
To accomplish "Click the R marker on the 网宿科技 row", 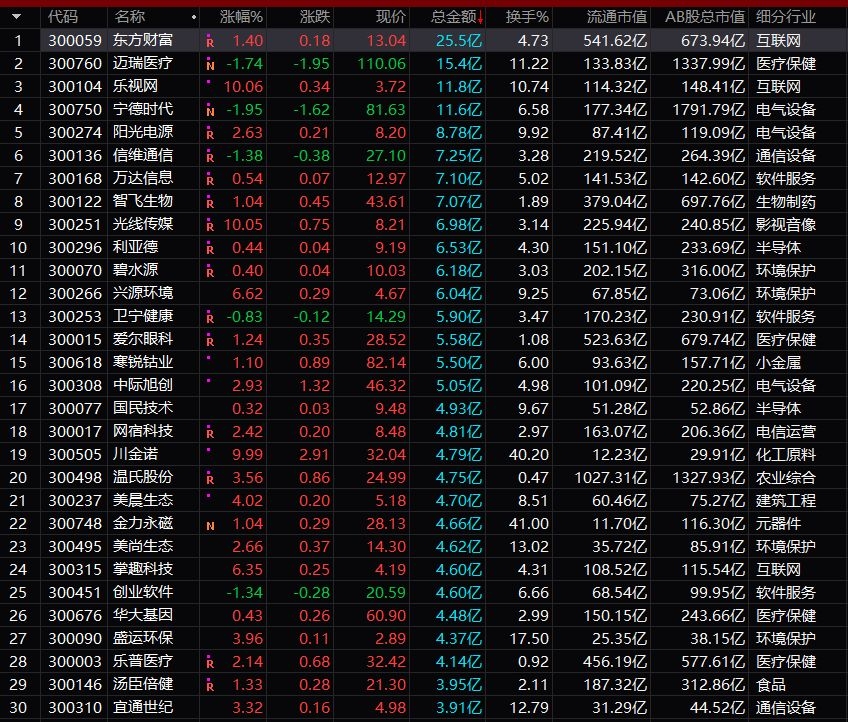I will [210, 433].
